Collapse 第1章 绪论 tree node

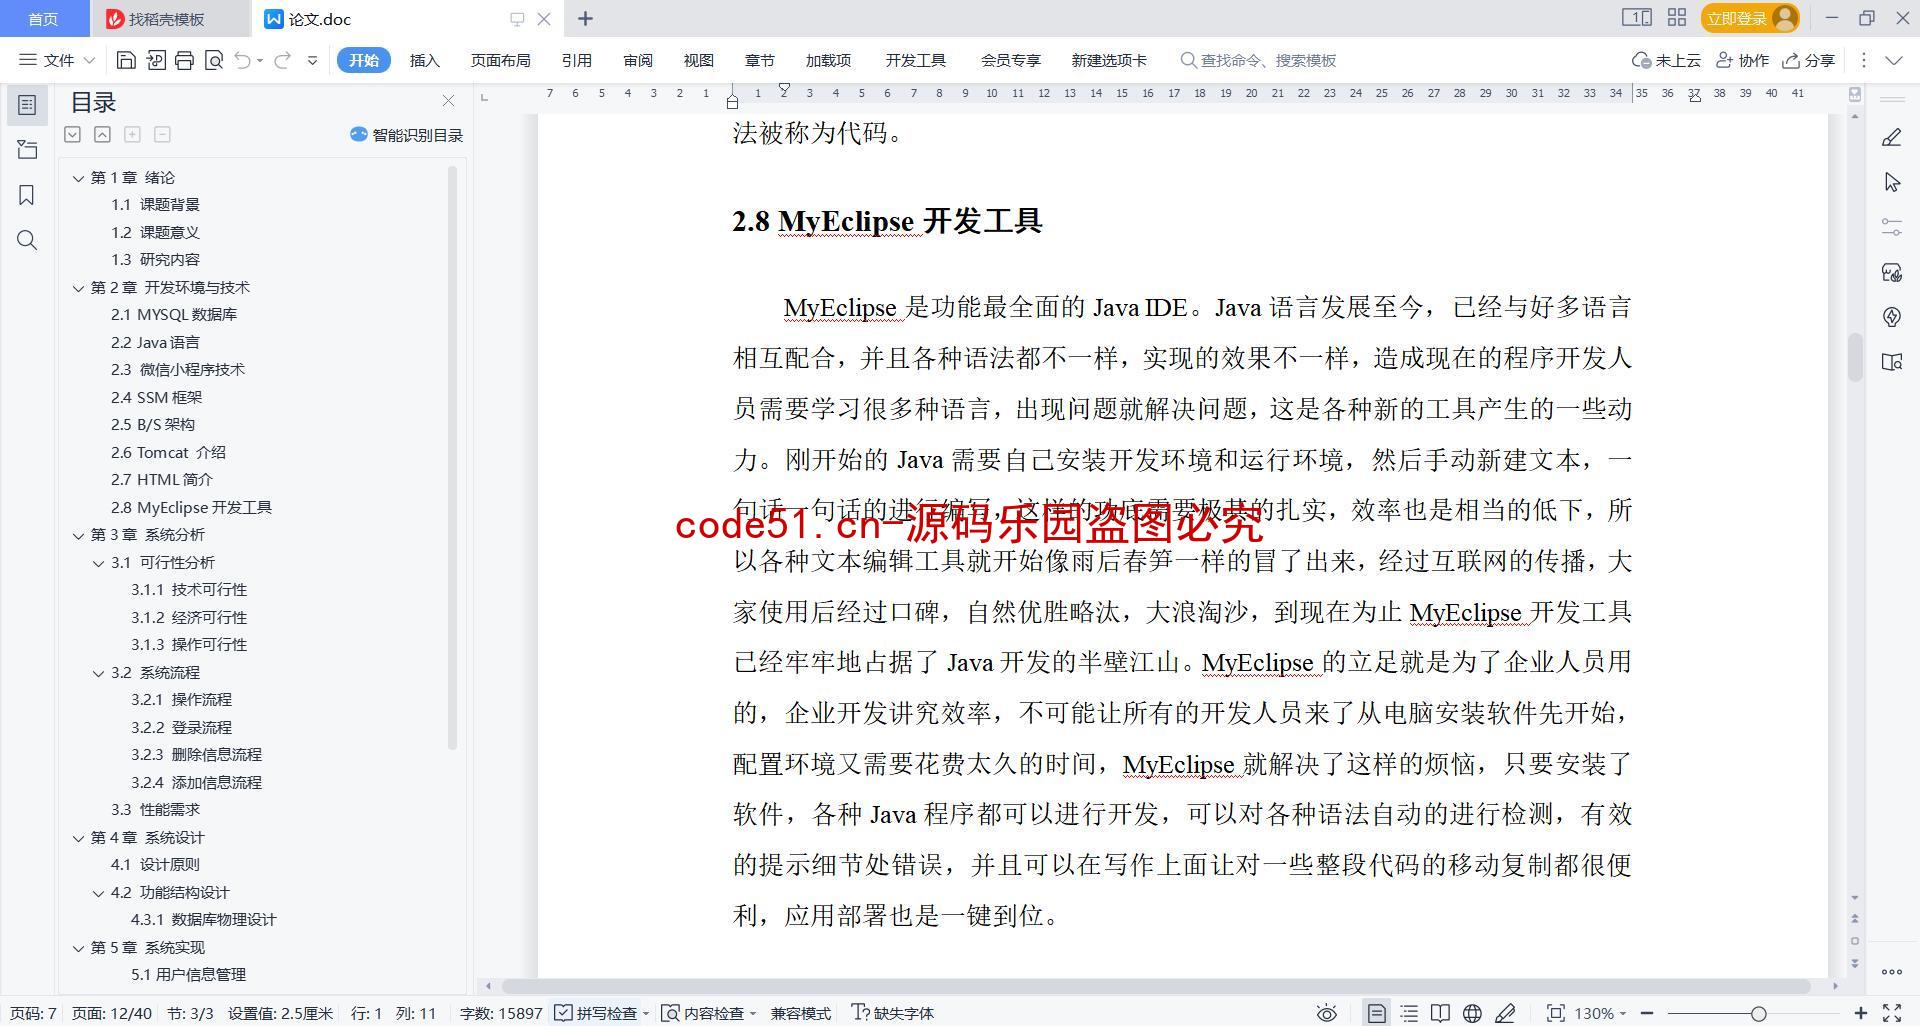(x=78, y=178)
